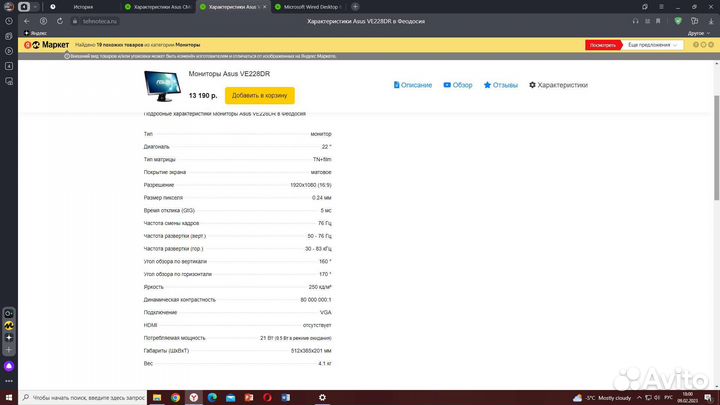Open the notifications icon in the system tray
720x405 pixels.
pyautogui.click(x=709, y=398)
